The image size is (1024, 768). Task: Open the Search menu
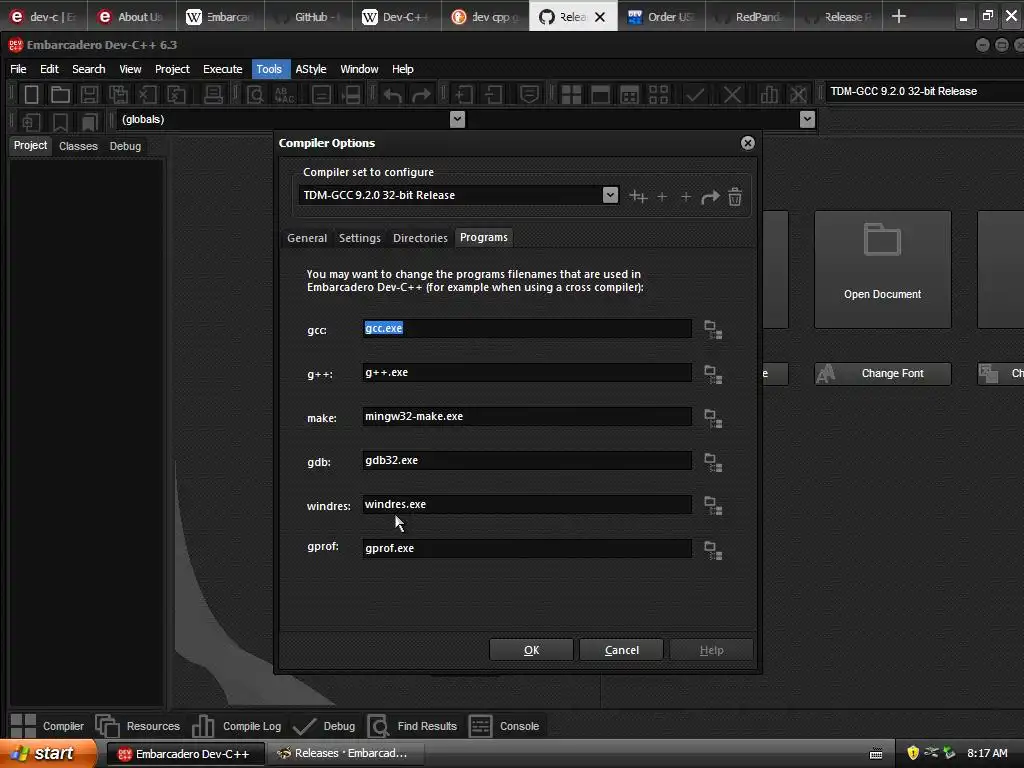coord(88,69)
